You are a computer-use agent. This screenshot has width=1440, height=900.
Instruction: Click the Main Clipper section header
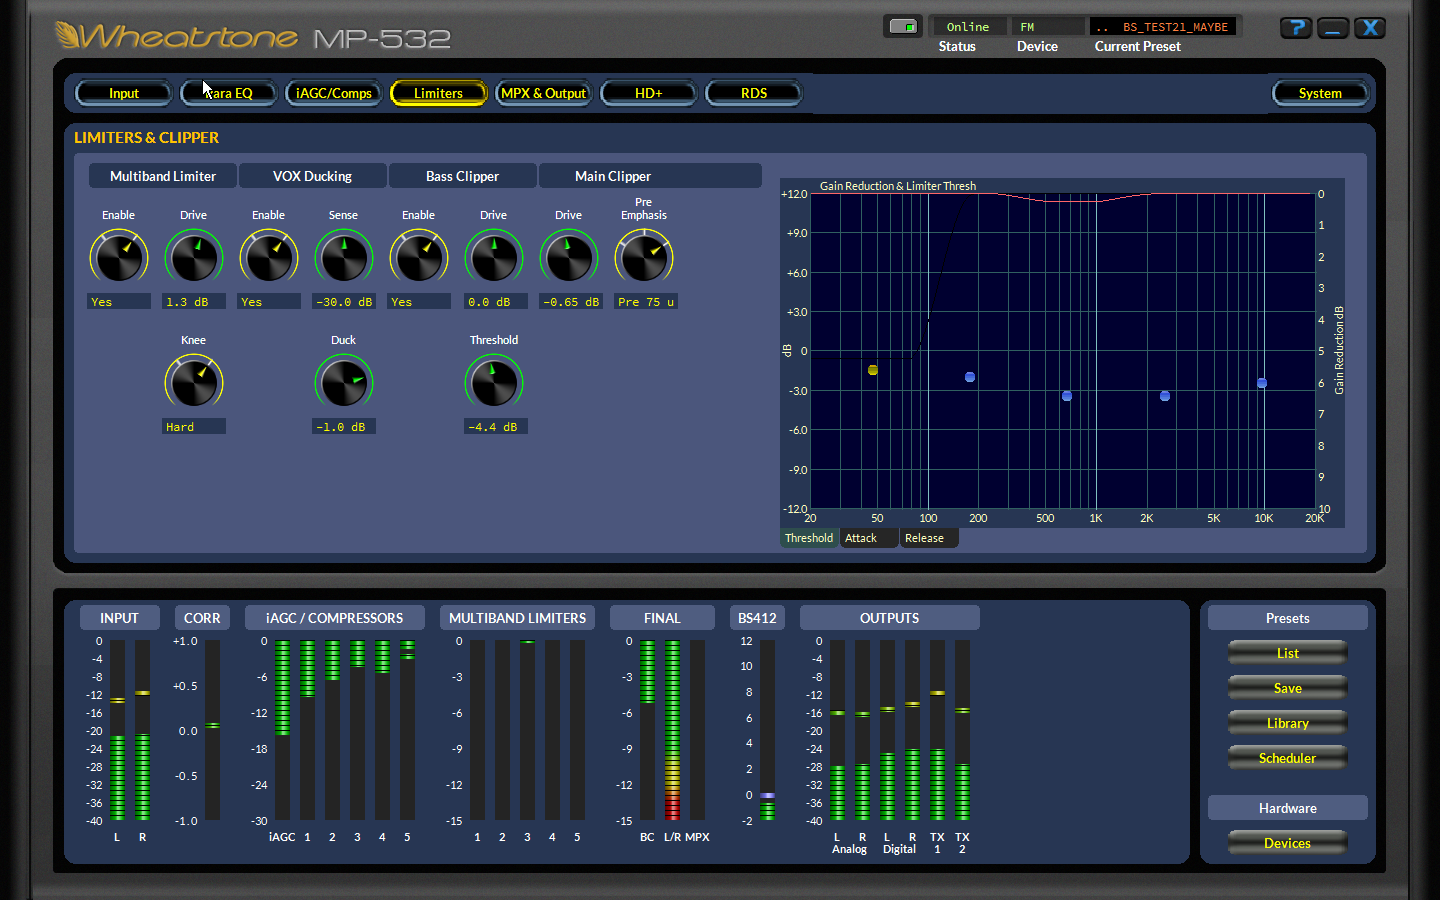click(x=650, y=176)
